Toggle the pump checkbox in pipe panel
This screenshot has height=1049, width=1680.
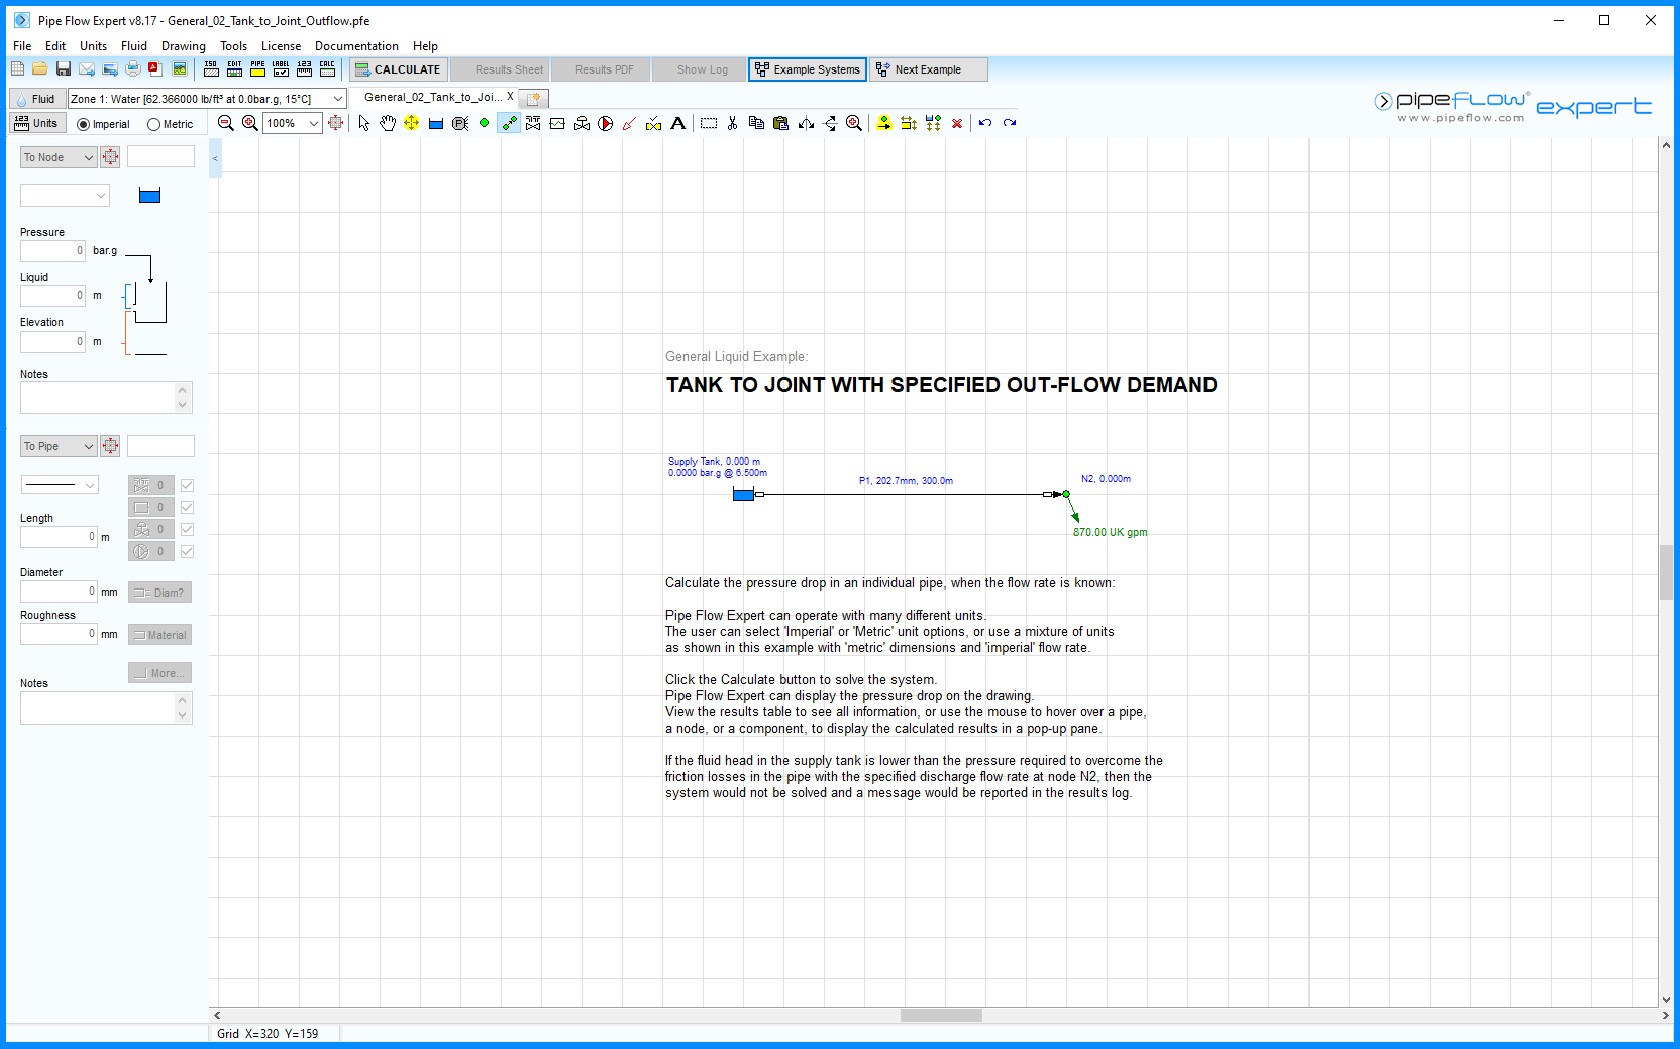[187, 551]
